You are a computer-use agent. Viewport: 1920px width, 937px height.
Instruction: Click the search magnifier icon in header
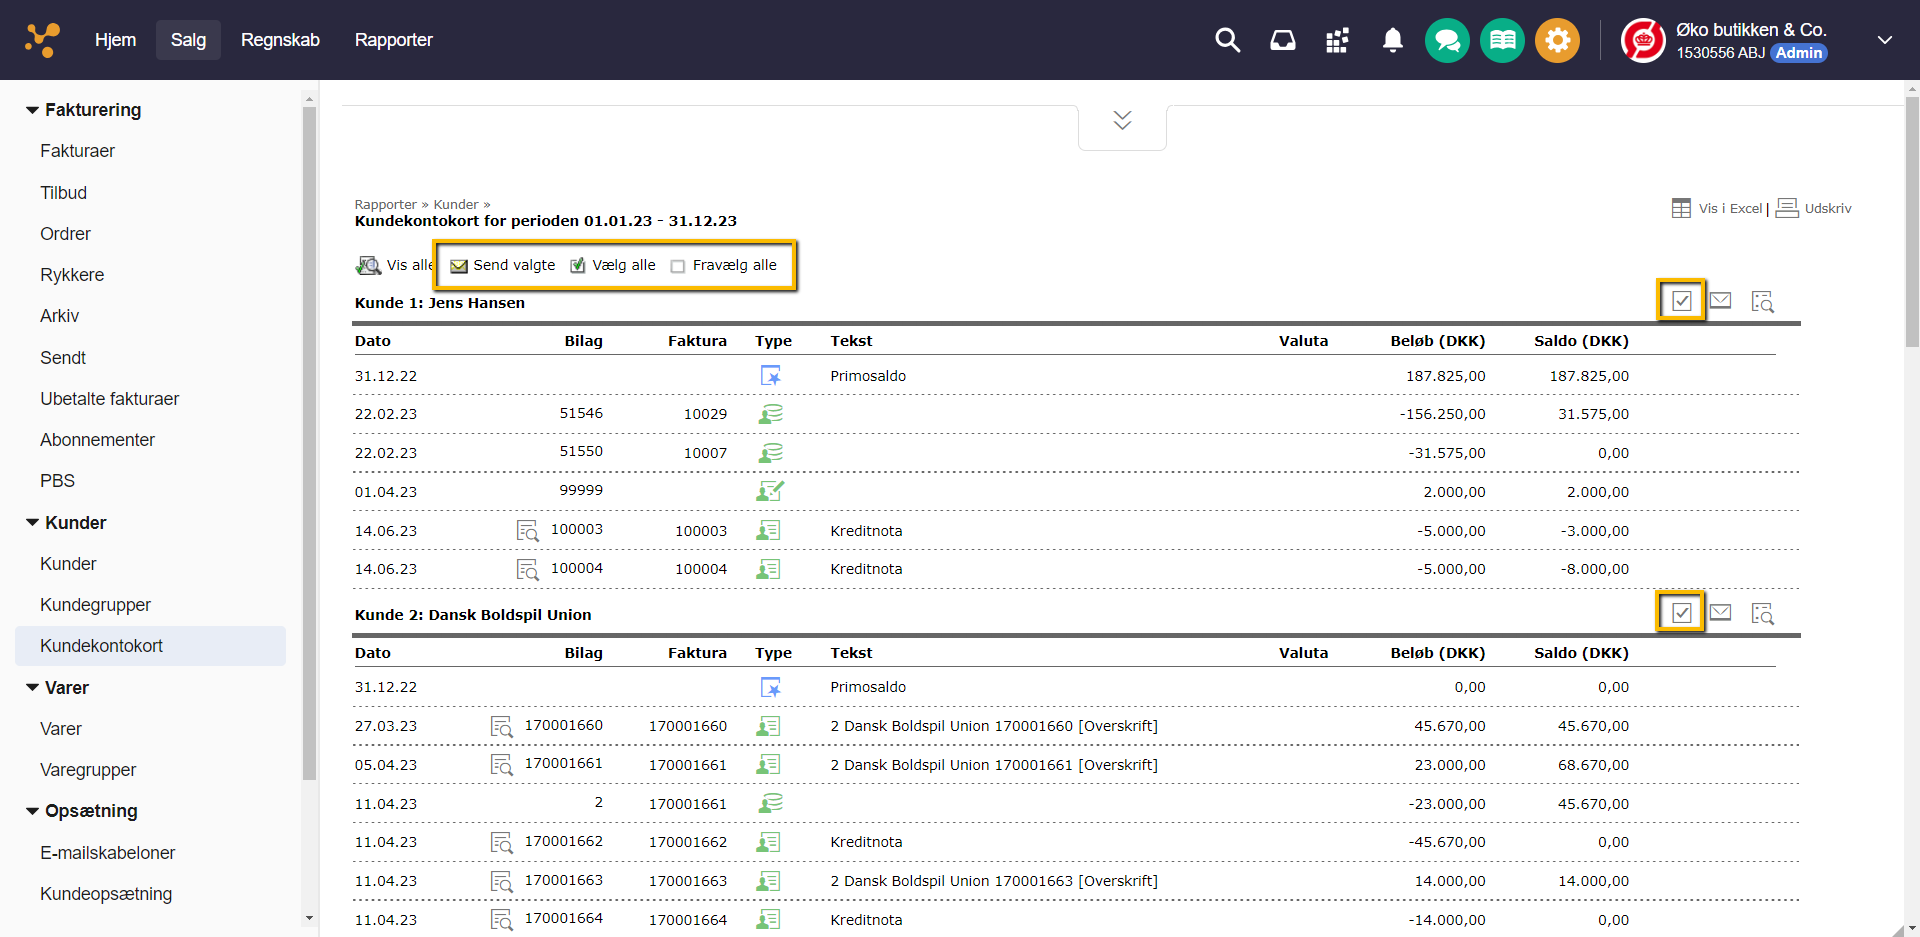click(1227, 40)
